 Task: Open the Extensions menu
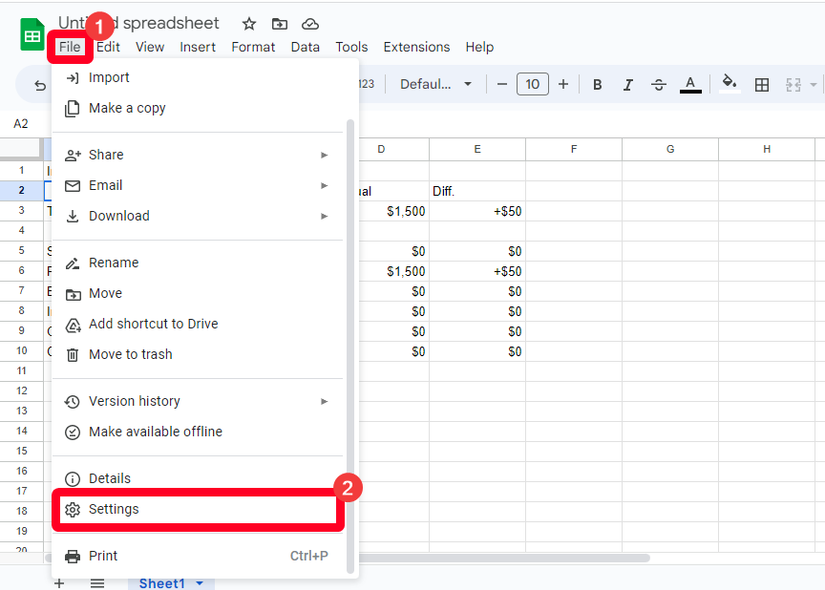point(417,47)
